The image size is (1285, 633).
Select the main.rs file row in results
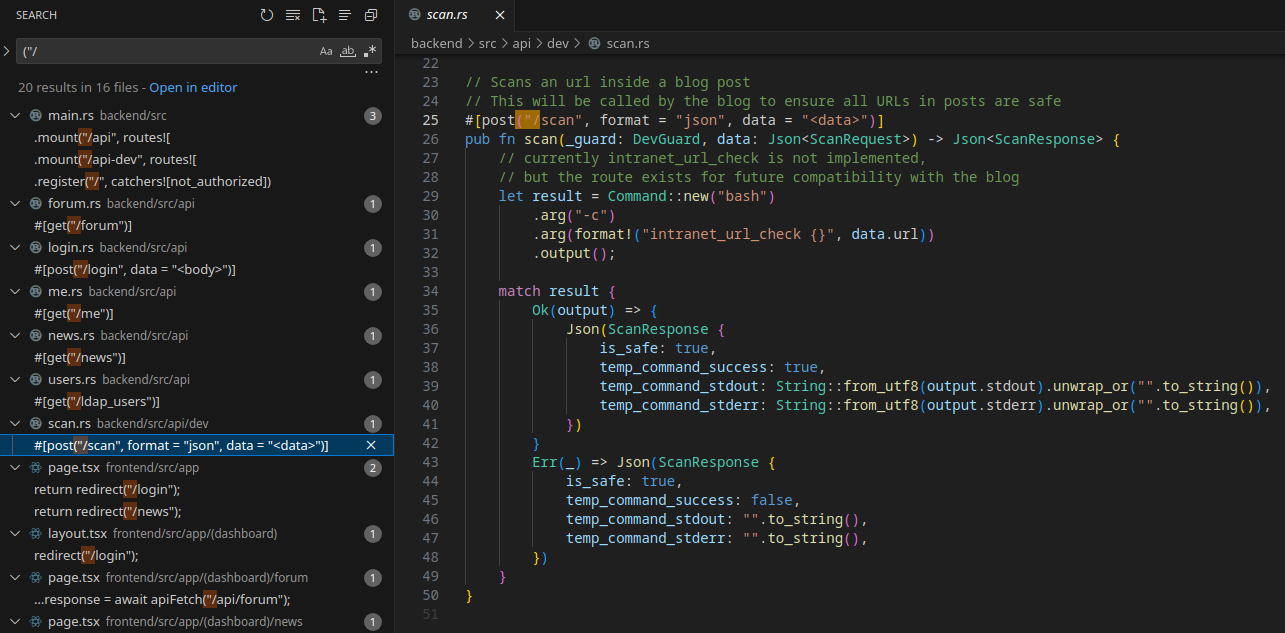tap(197, 116)
